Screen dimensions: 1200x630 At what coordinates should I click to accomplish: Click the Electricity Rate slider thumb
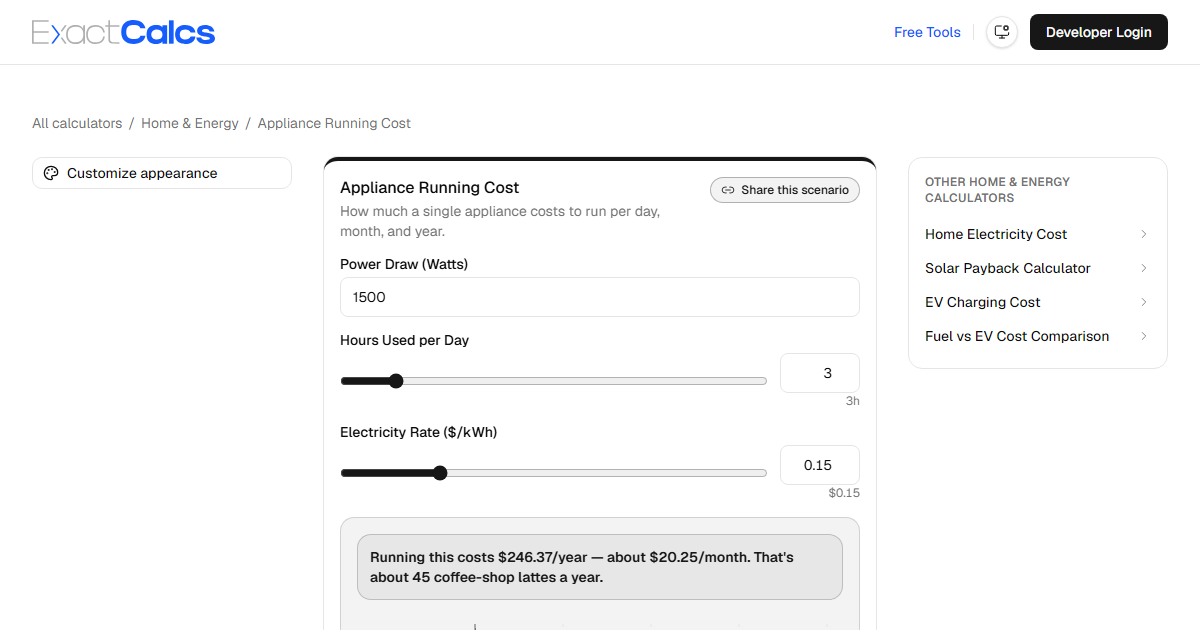click(440, 473)
